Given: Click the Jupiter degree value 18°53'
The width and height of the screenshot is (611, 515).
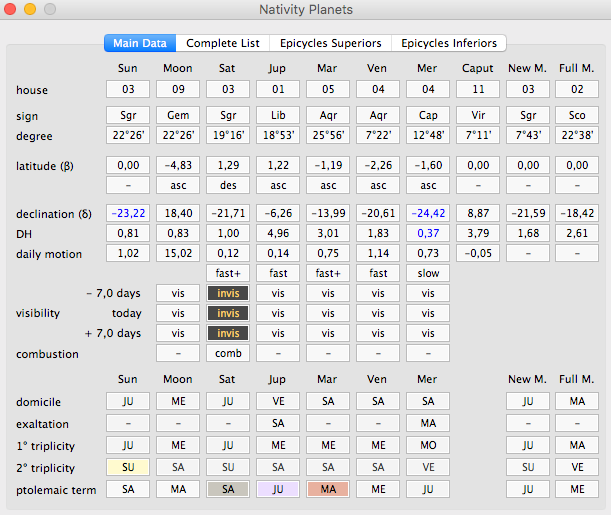Looking at the screenshot, I should click(x=278, y=135).
